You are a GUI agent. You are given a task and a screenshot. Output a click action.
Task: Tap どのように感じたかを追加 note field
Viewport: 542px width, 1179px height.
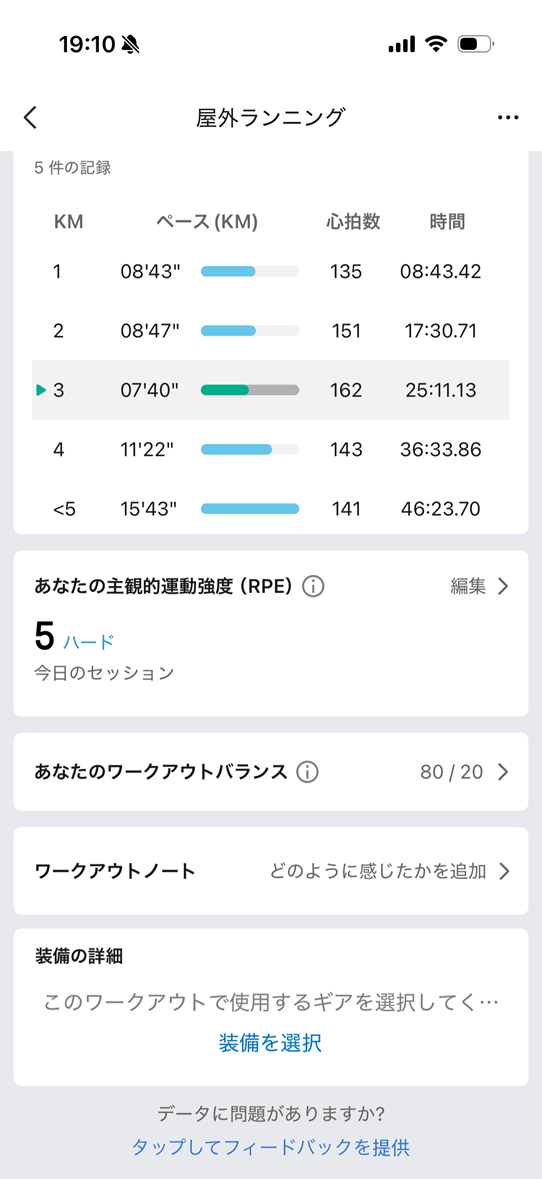(378, 871)
